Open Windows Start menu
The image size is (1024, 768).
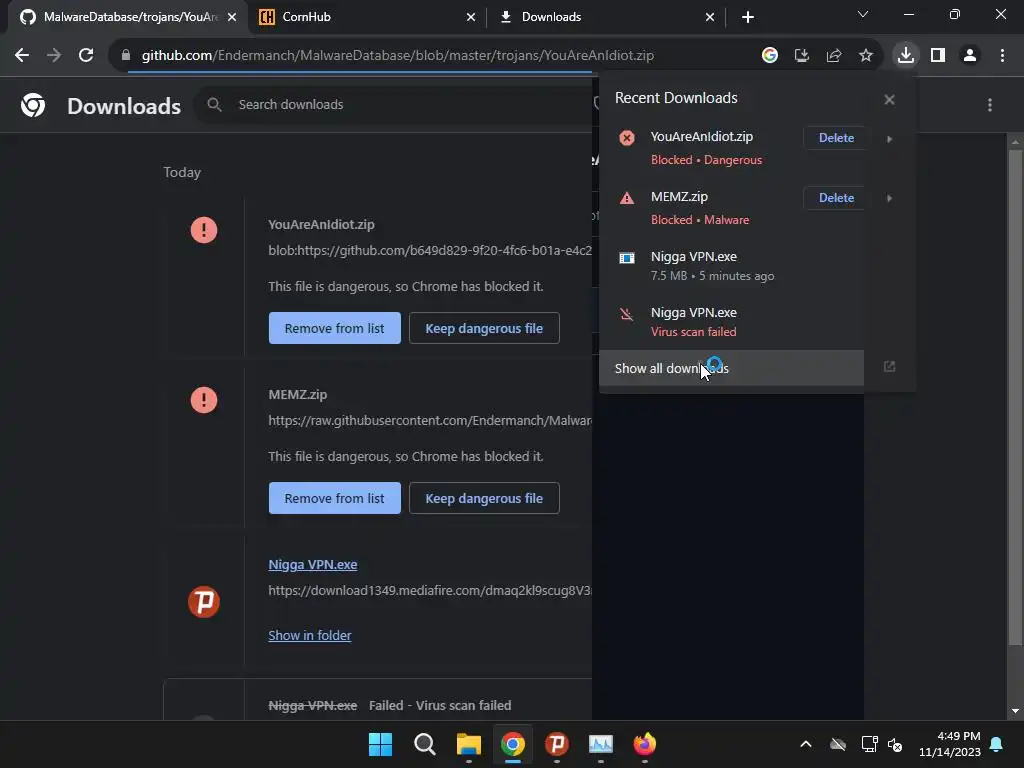click(x=380, y=744)
